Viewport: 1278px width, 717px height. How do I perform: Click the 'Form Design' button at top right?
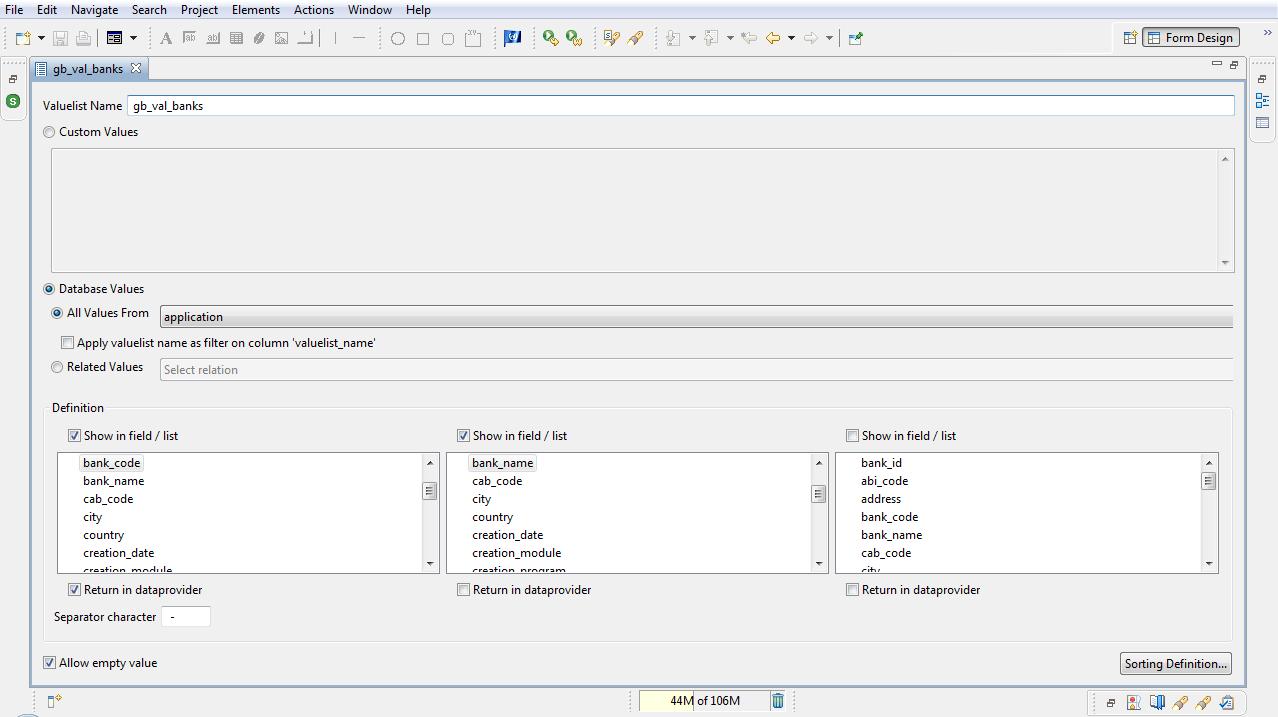click(x=1190, y=36)
